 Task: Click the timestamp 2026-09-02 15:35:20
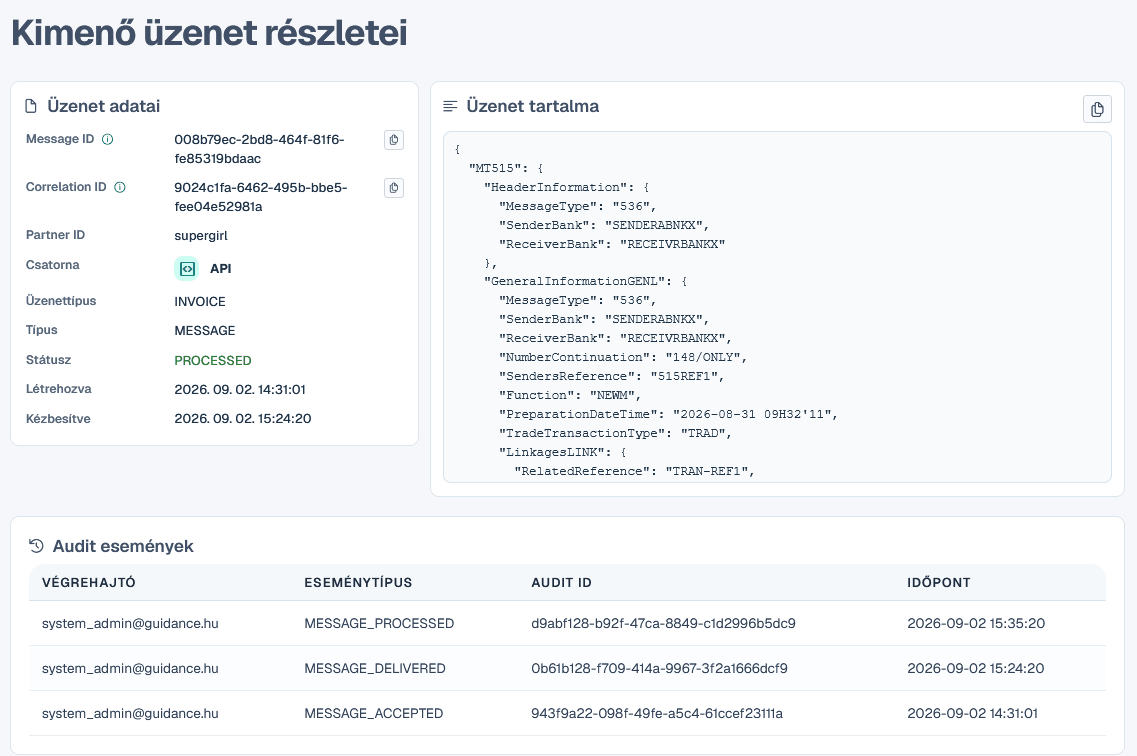976,623
